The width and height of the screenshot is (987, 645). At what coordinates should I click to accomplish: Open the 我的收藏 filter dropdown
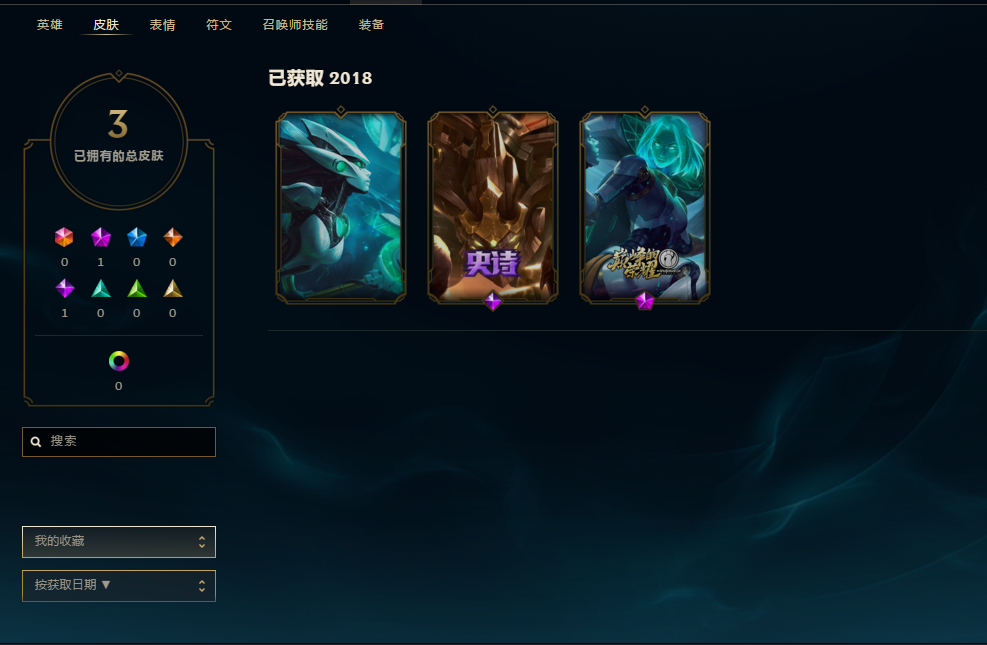[119, 542]
